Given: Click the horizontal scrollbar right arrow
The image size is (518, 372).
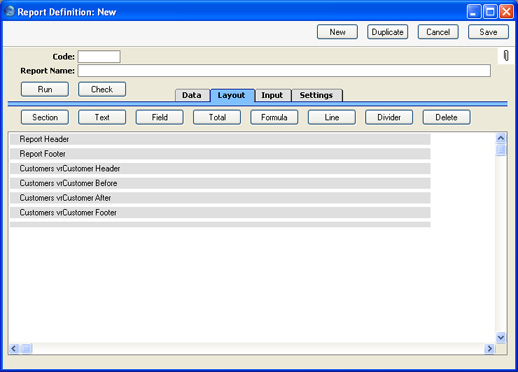Looking at the screenshot, I should click(x=489, y=349).
